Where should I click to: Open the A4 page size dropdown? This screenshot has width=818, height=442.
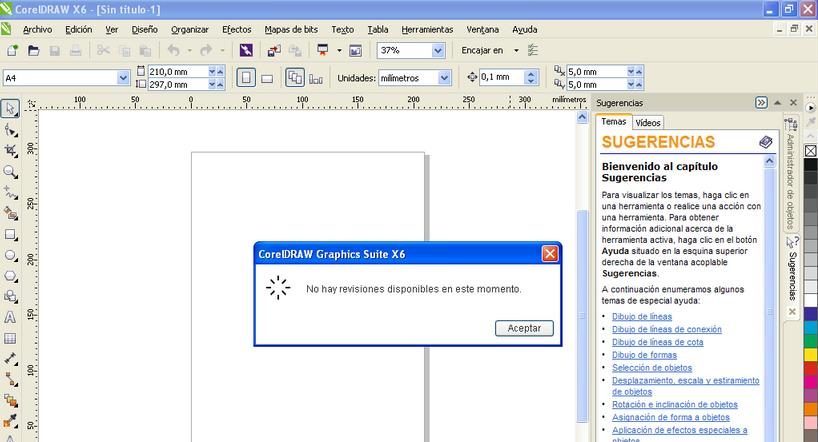[x=123, y=78]
